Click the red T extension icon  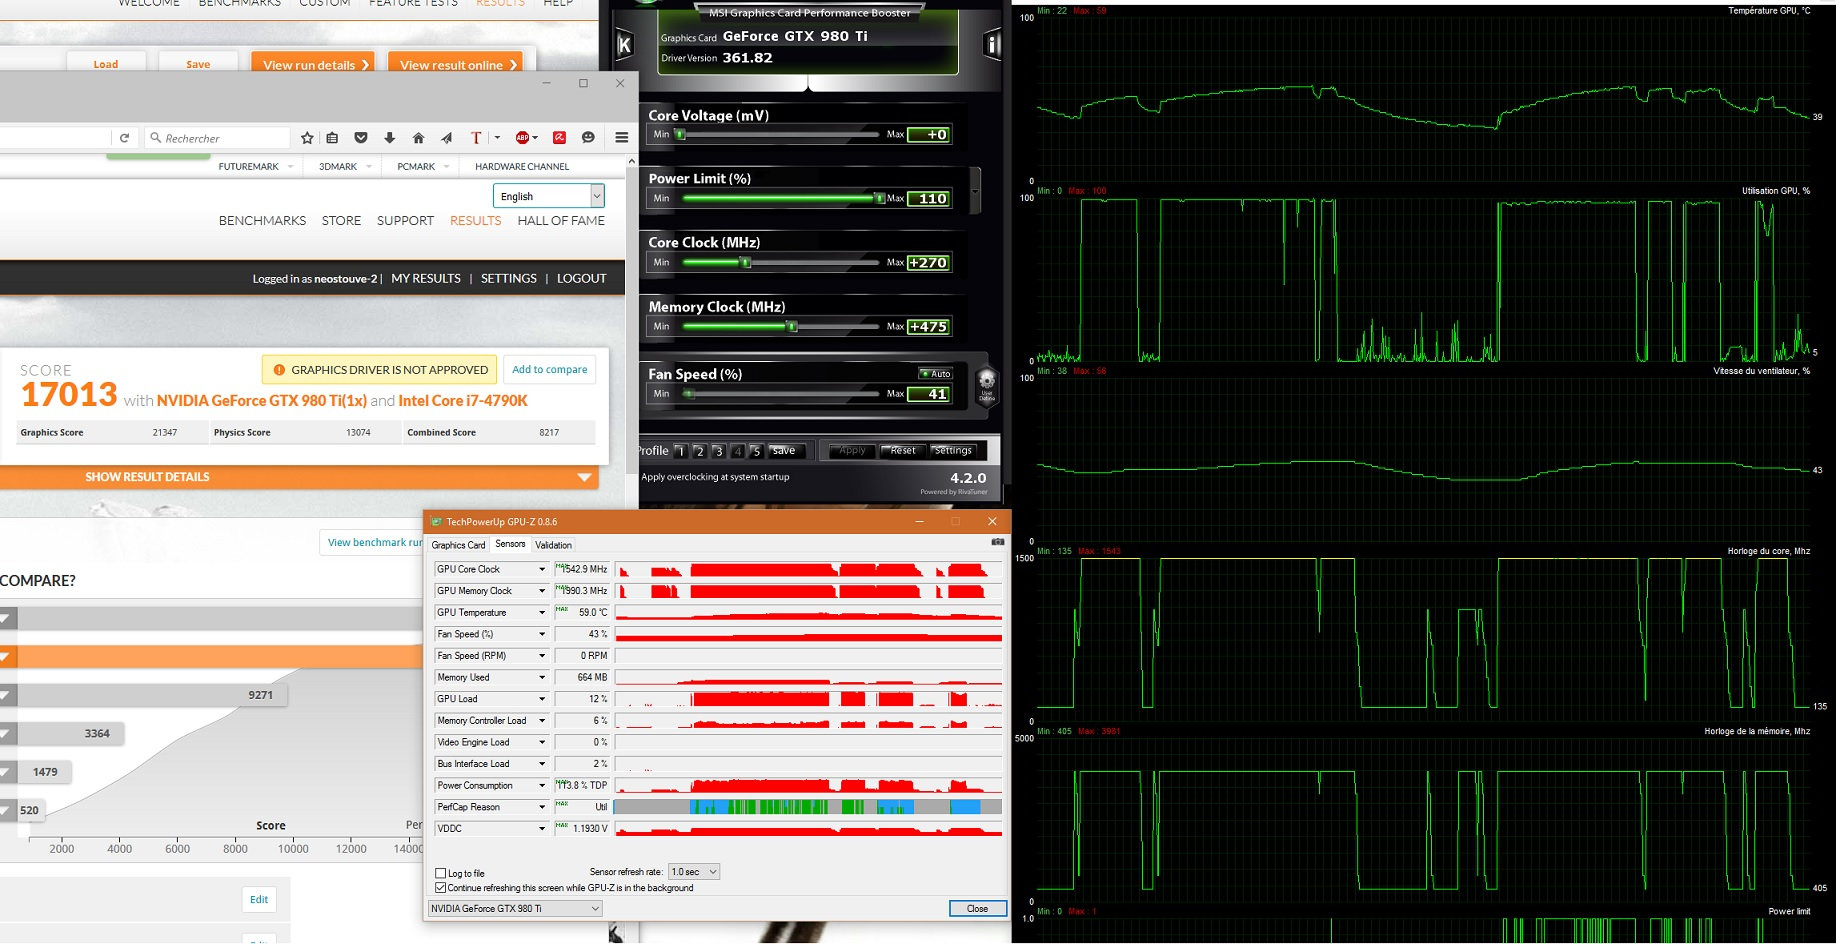[476, 138]
